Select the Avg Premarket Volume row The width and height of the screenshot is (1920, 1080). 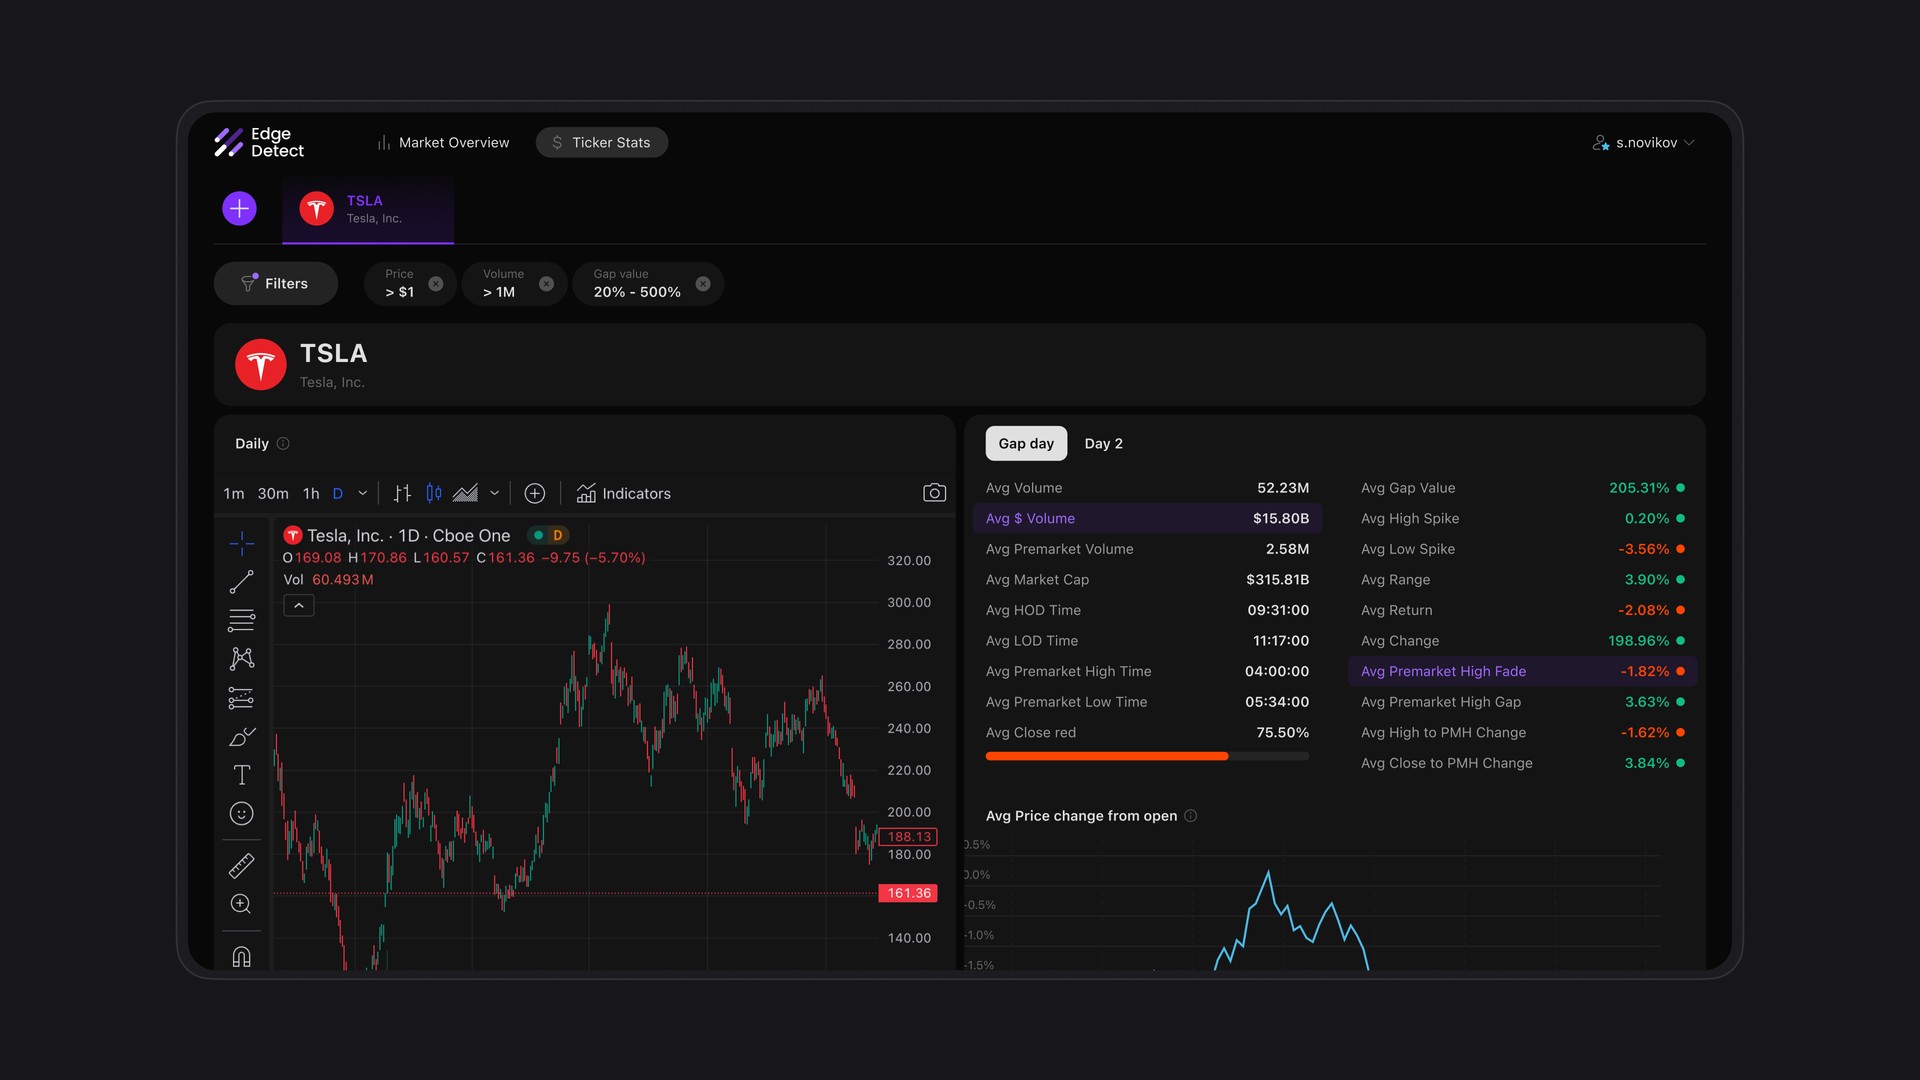[1147, 549]
